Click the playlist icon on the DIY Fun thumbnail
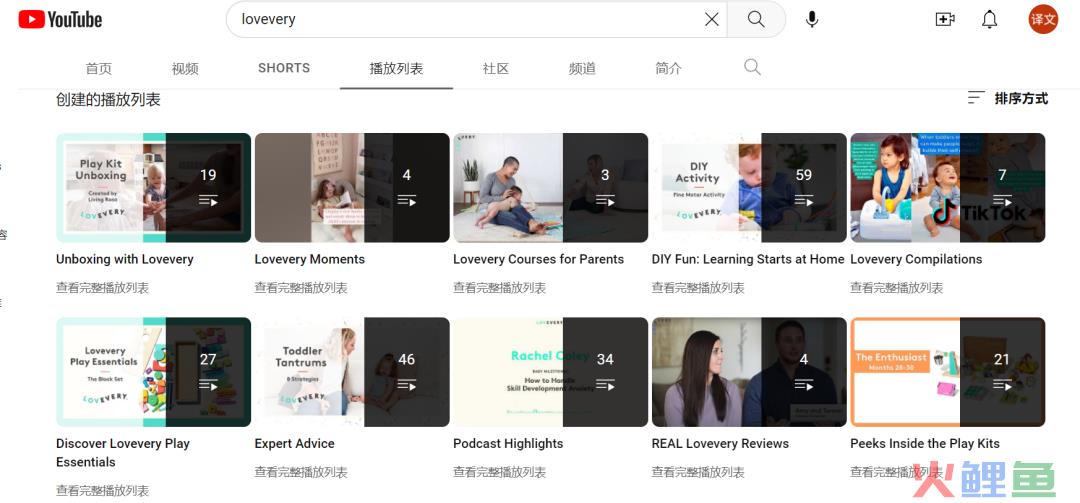Image resolution: width=1080 pixels, height=503 pixels. [804, 201]
